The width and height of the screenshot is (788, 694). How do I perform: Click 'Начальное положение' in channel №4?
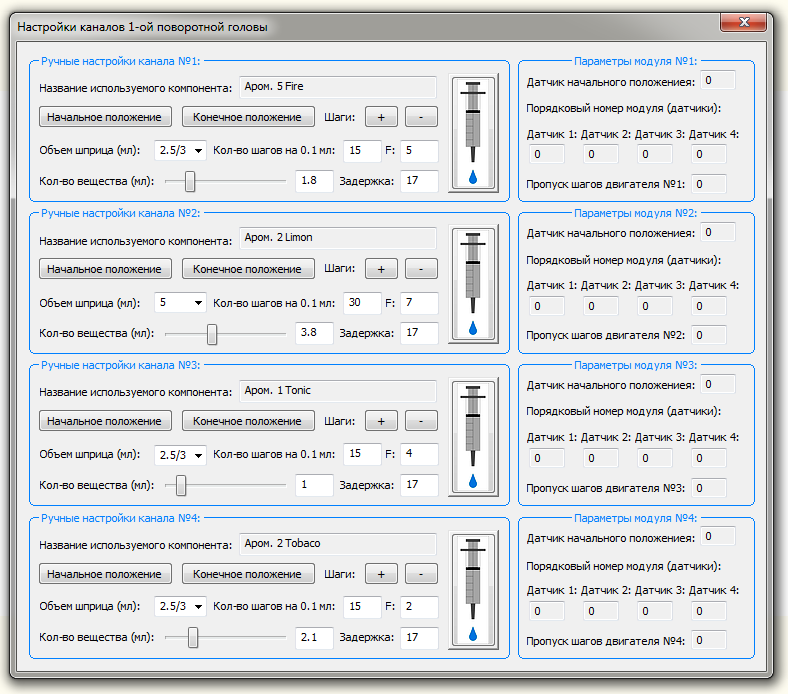coord(105,574)
